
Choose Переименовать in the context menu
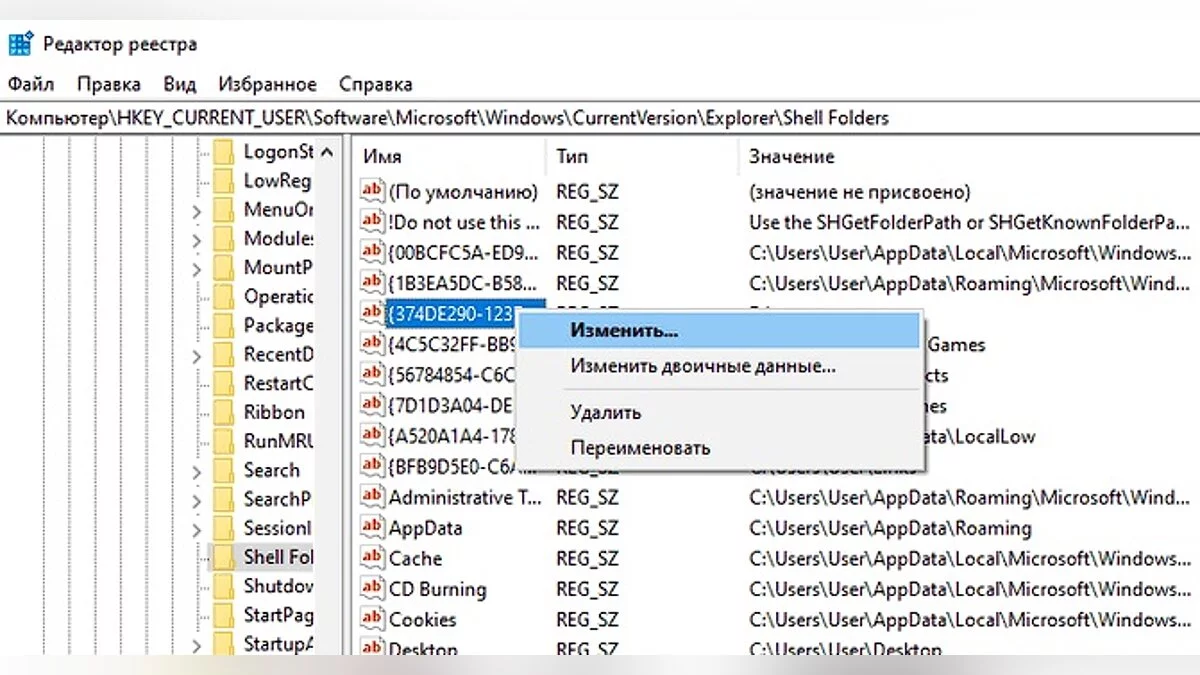(x=720, y=448)
